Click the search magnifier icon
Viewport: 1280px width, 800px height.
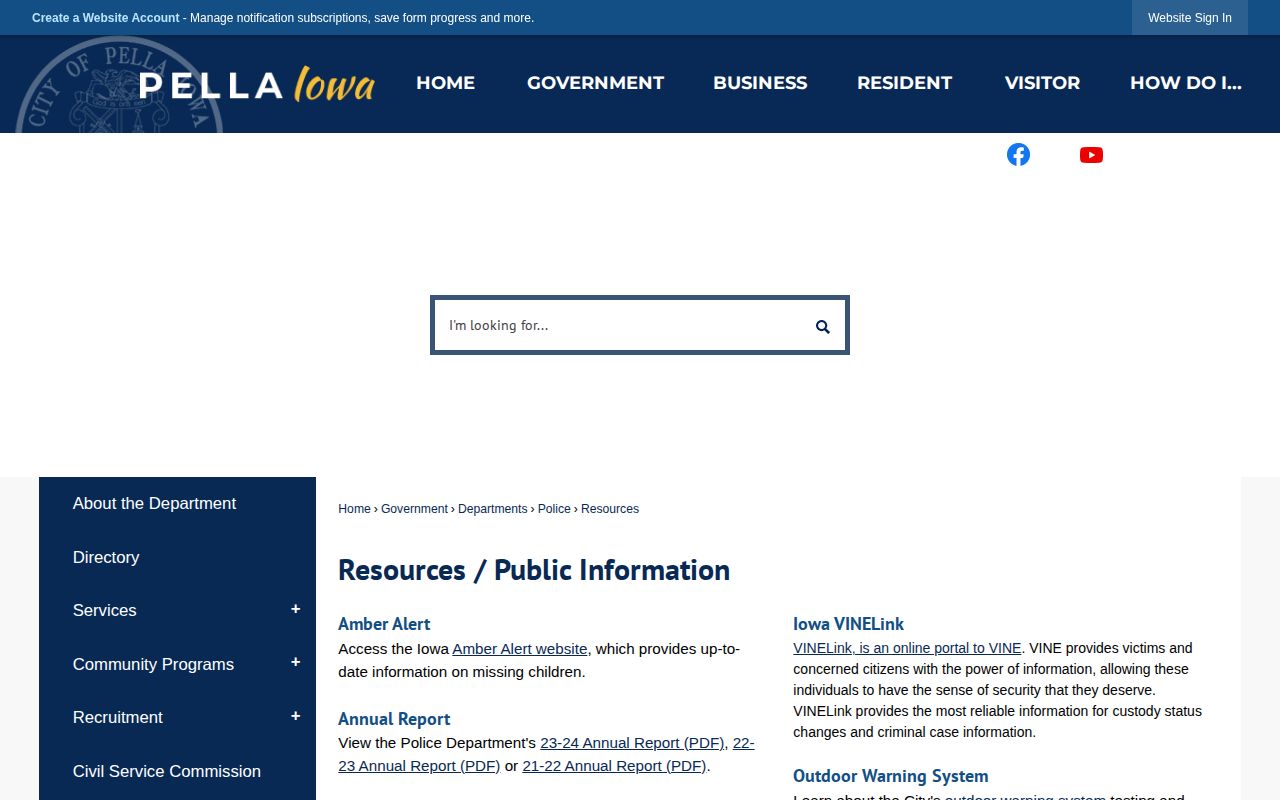(822, 326)
